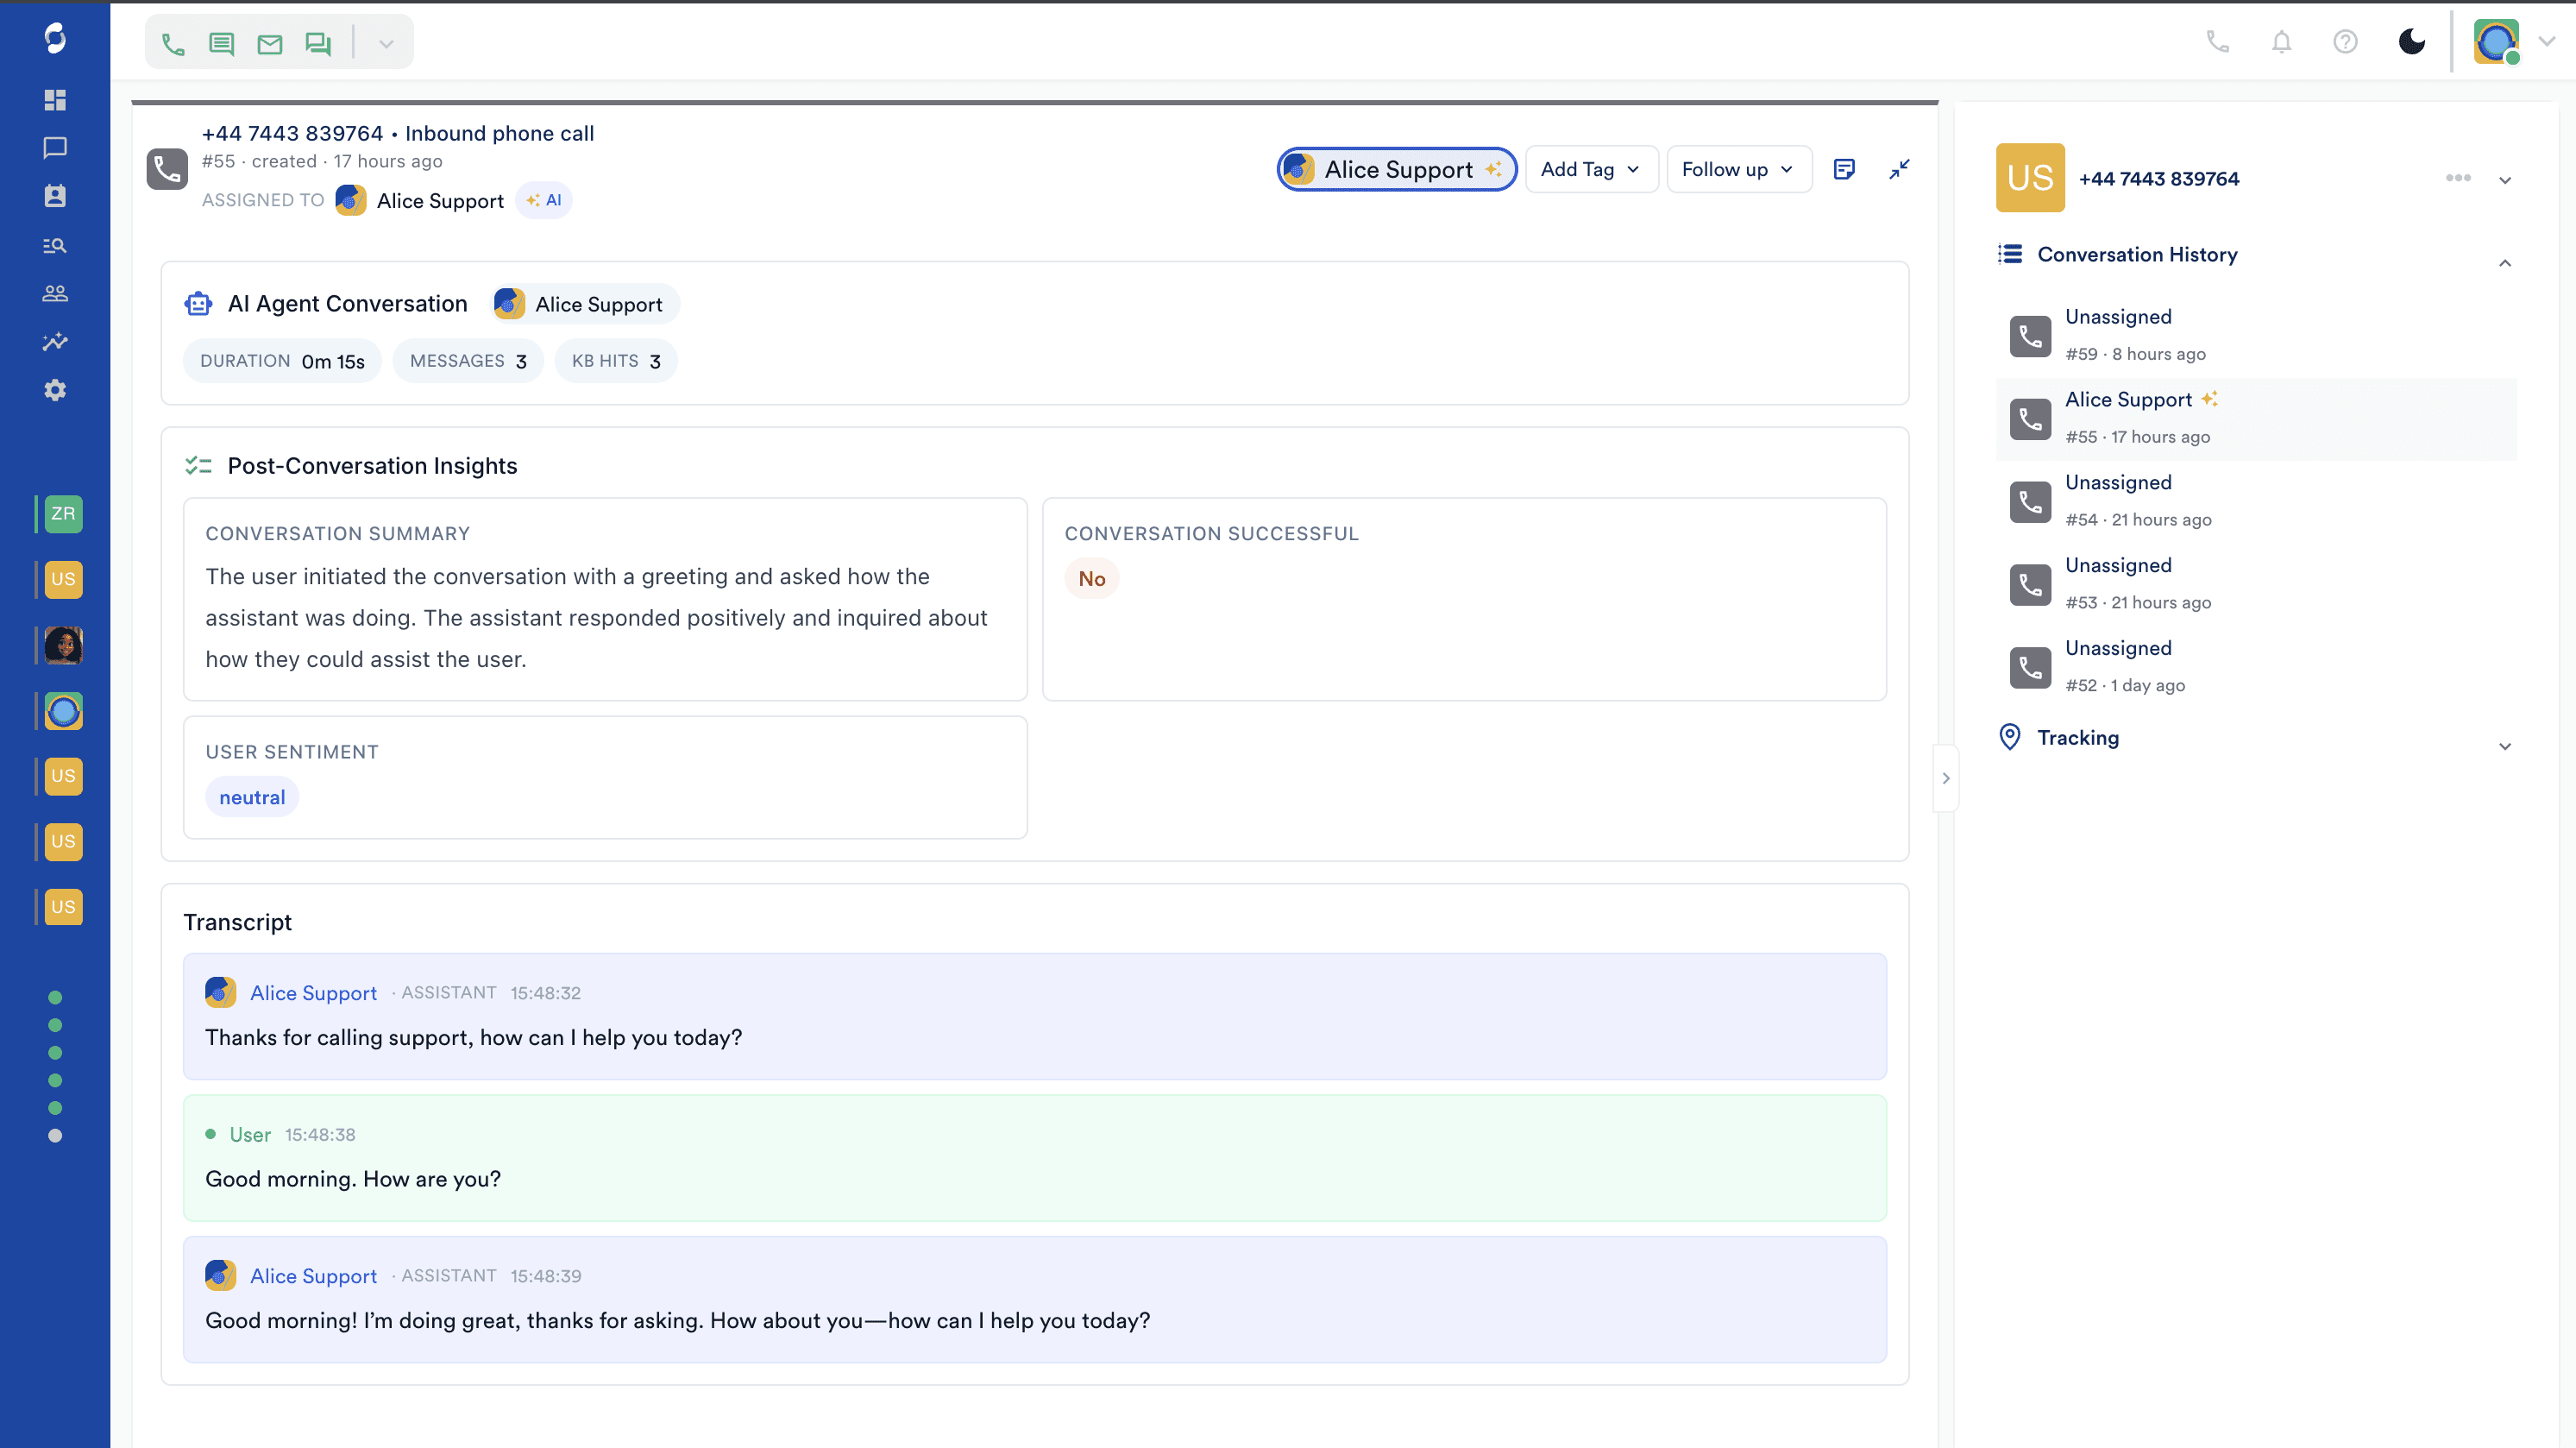Toggle dark mode with the moon icon
Viewport: 2576px width, 1448px height.
pyautogui.click(x=2411, y=42)
